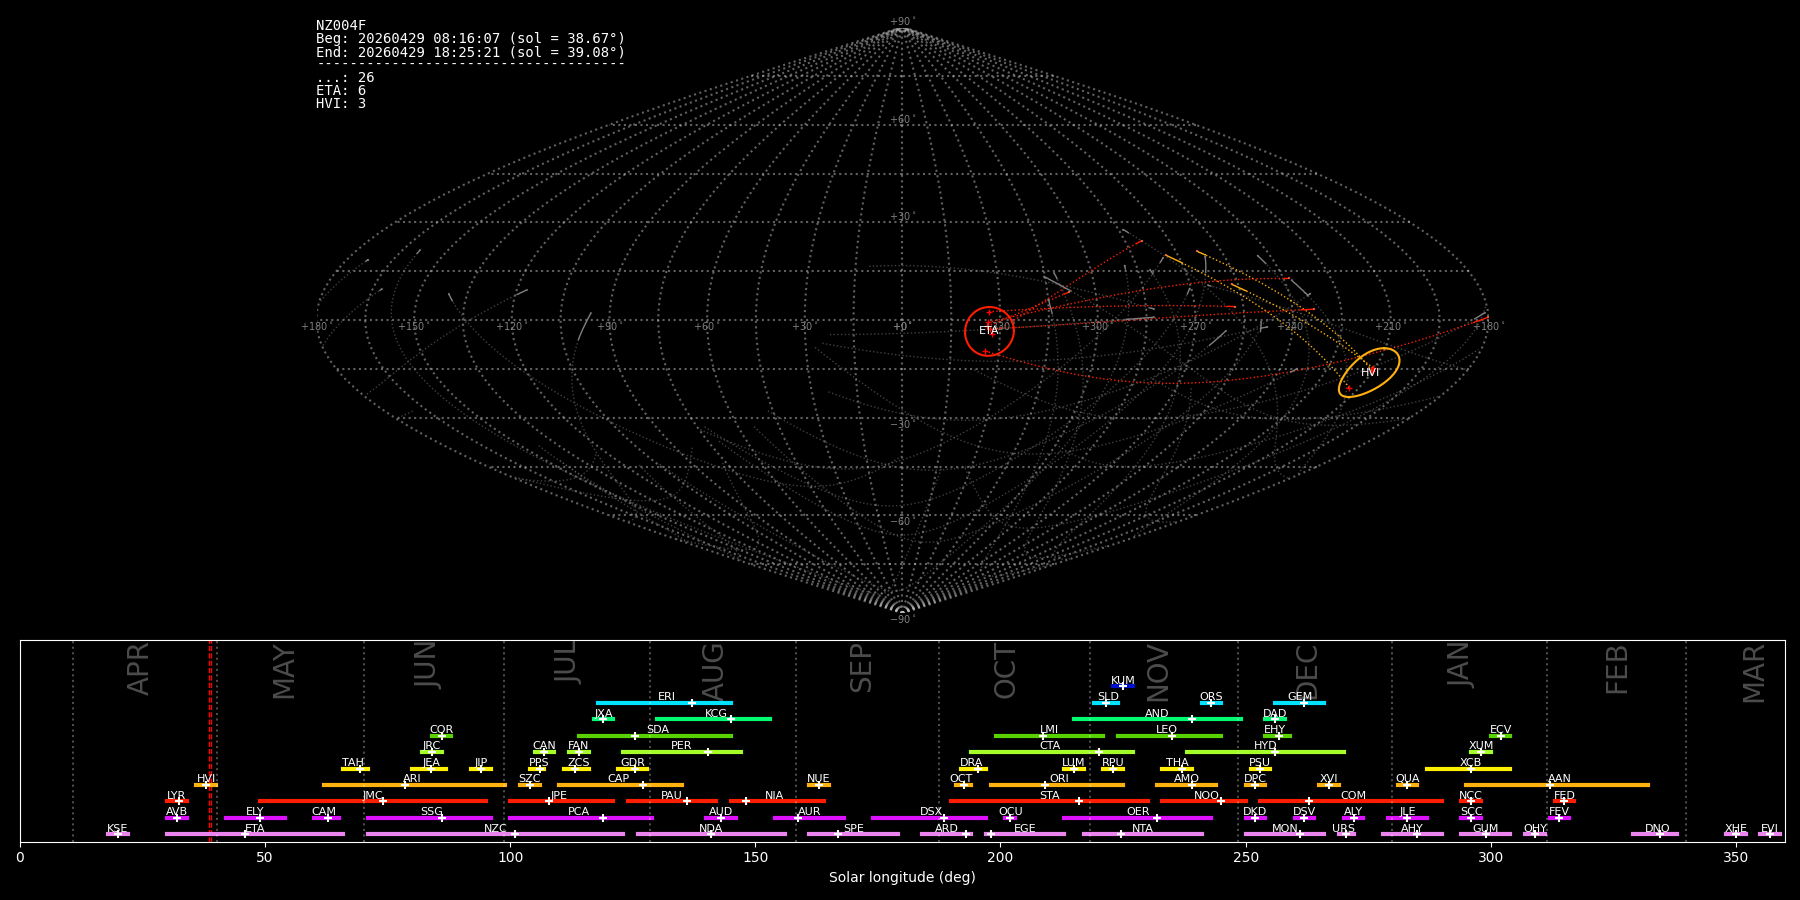This screenshot has width=1800, height=900.
Task: Select the ERI cyan shower bar
Action: pos(664,703)
